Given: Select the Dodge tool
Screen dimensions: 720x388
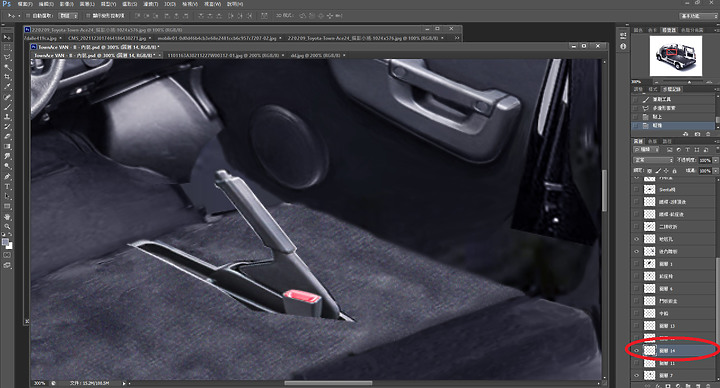Looking at the screenshot, I should tap(7, 166).
